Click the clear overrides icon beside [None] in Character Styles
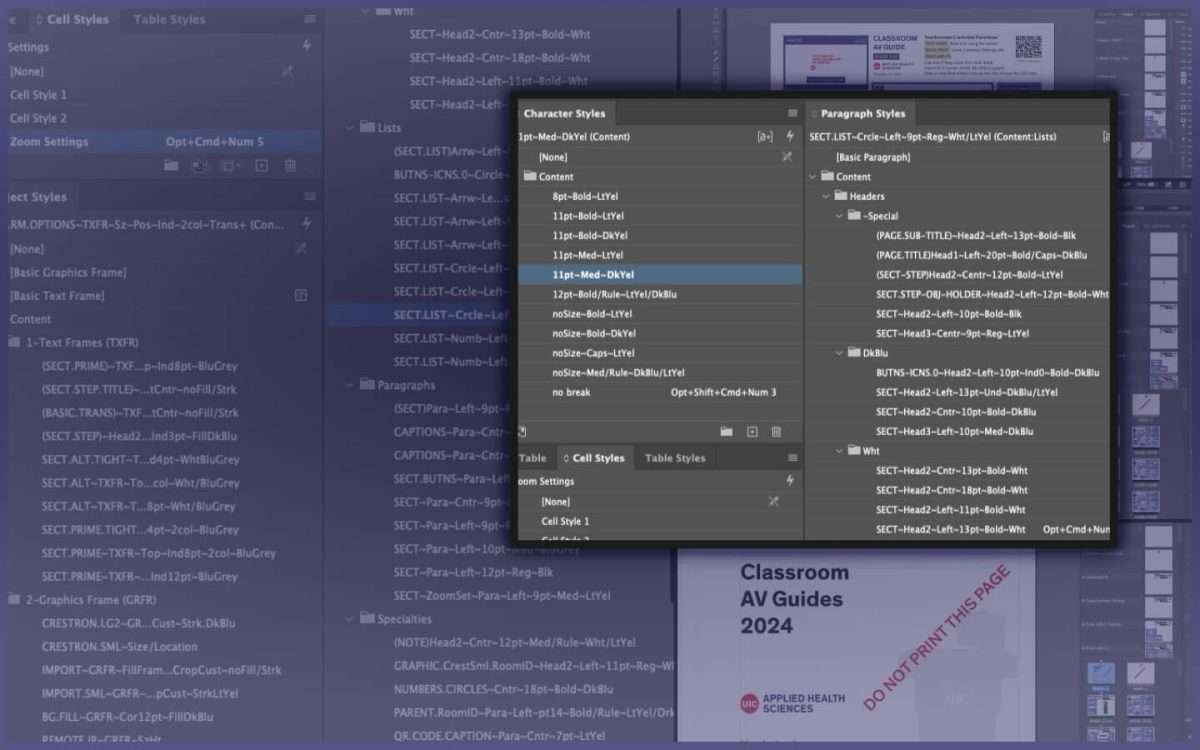The width and height of the screenshot is (1200, 750). click(787, 157)
